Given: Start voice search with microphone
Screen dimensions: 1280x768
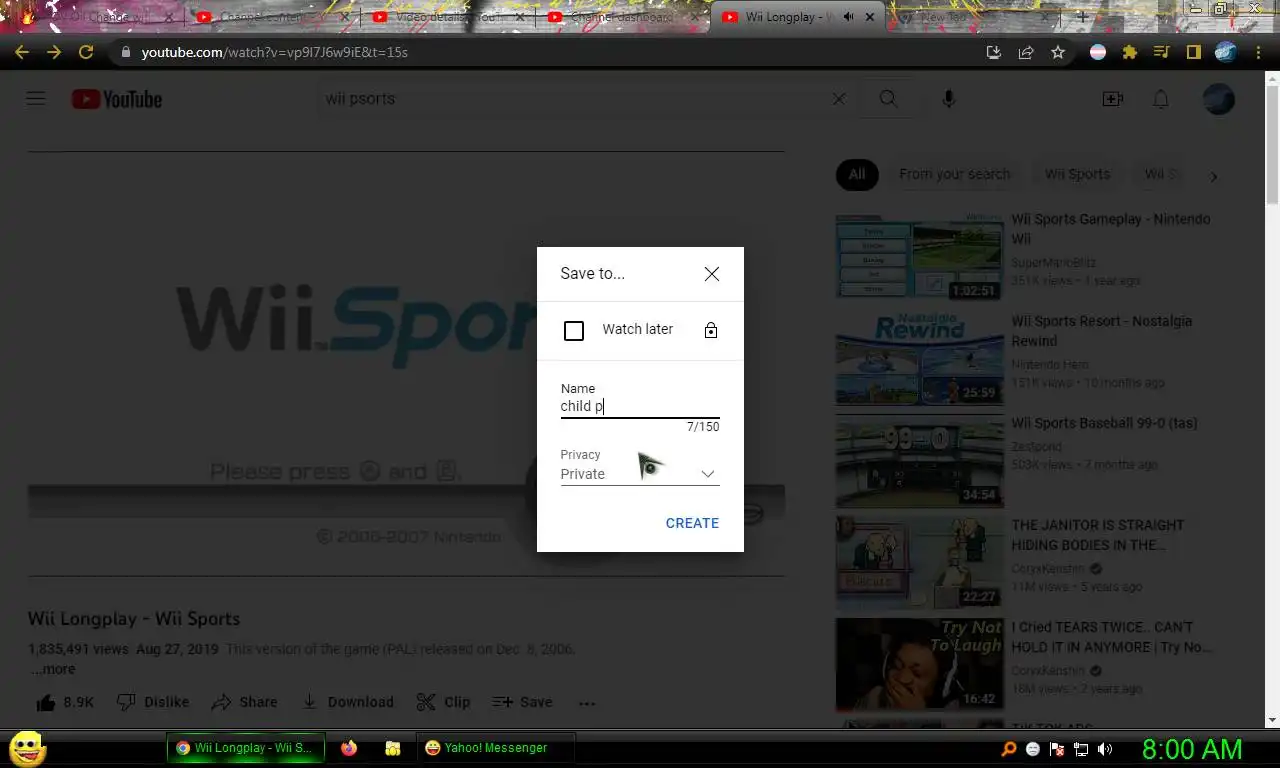Looking at the screenshot, I should click(x=948, y=99).
